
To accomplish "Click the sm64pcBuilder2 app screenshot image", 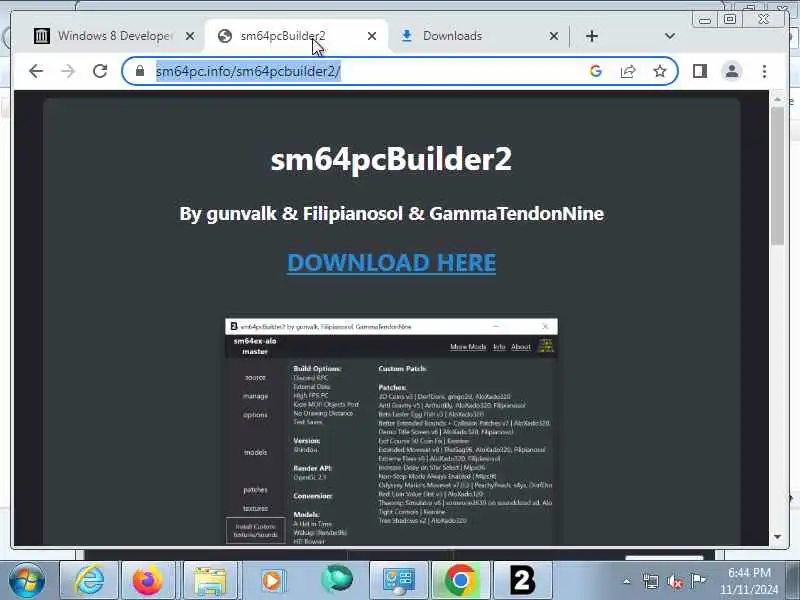I will click(x=391, y=432).
